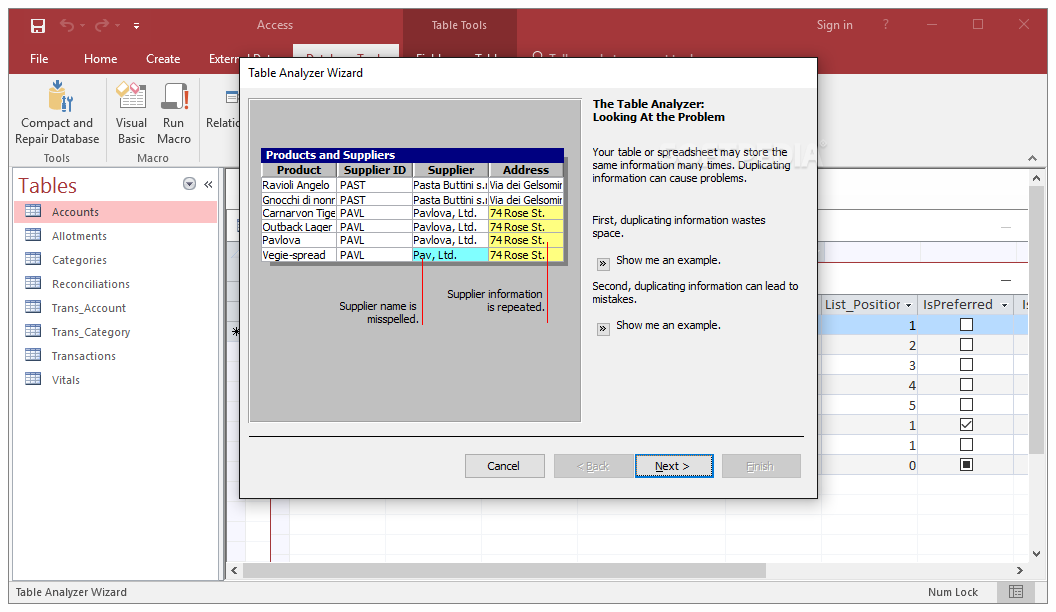This screenshot has height=612, width=1056.
Task: Click the Compact and Repair Database icon
Action: [59, 96]
